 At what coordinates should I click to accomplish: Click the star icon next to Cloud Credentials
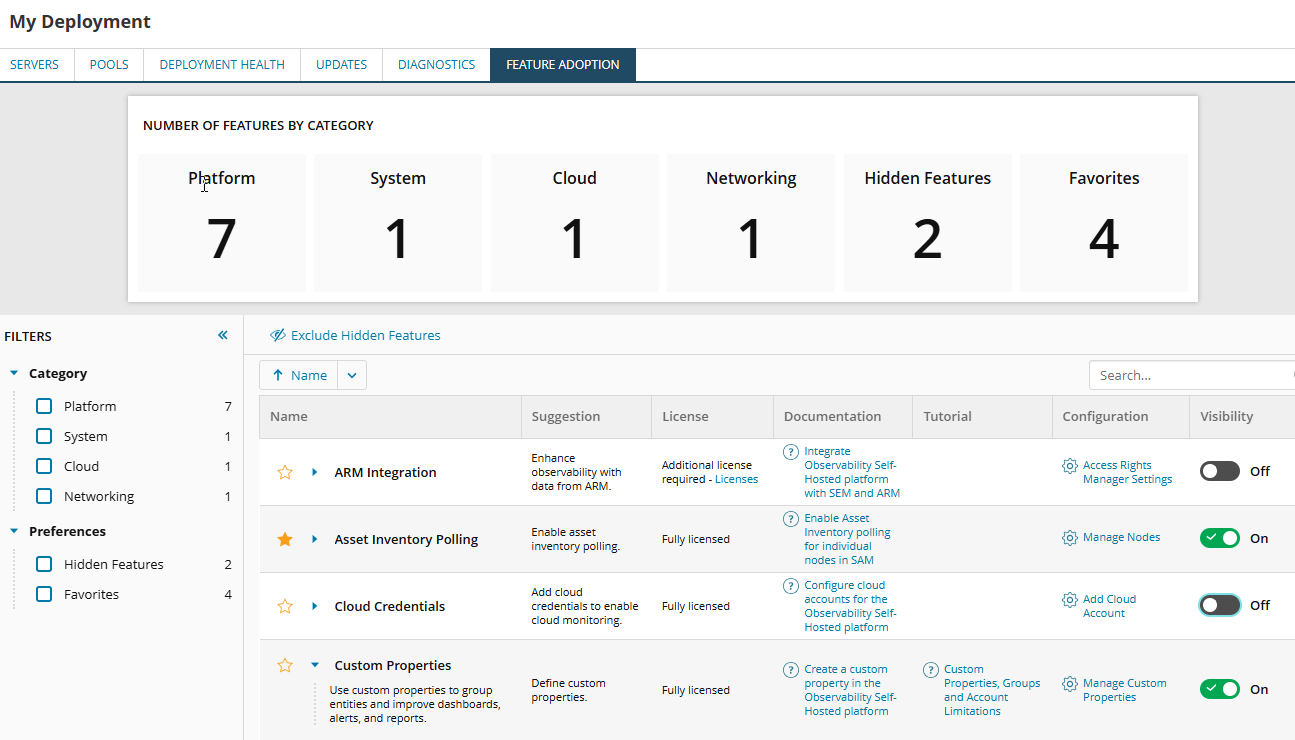(x=285, y=606)
